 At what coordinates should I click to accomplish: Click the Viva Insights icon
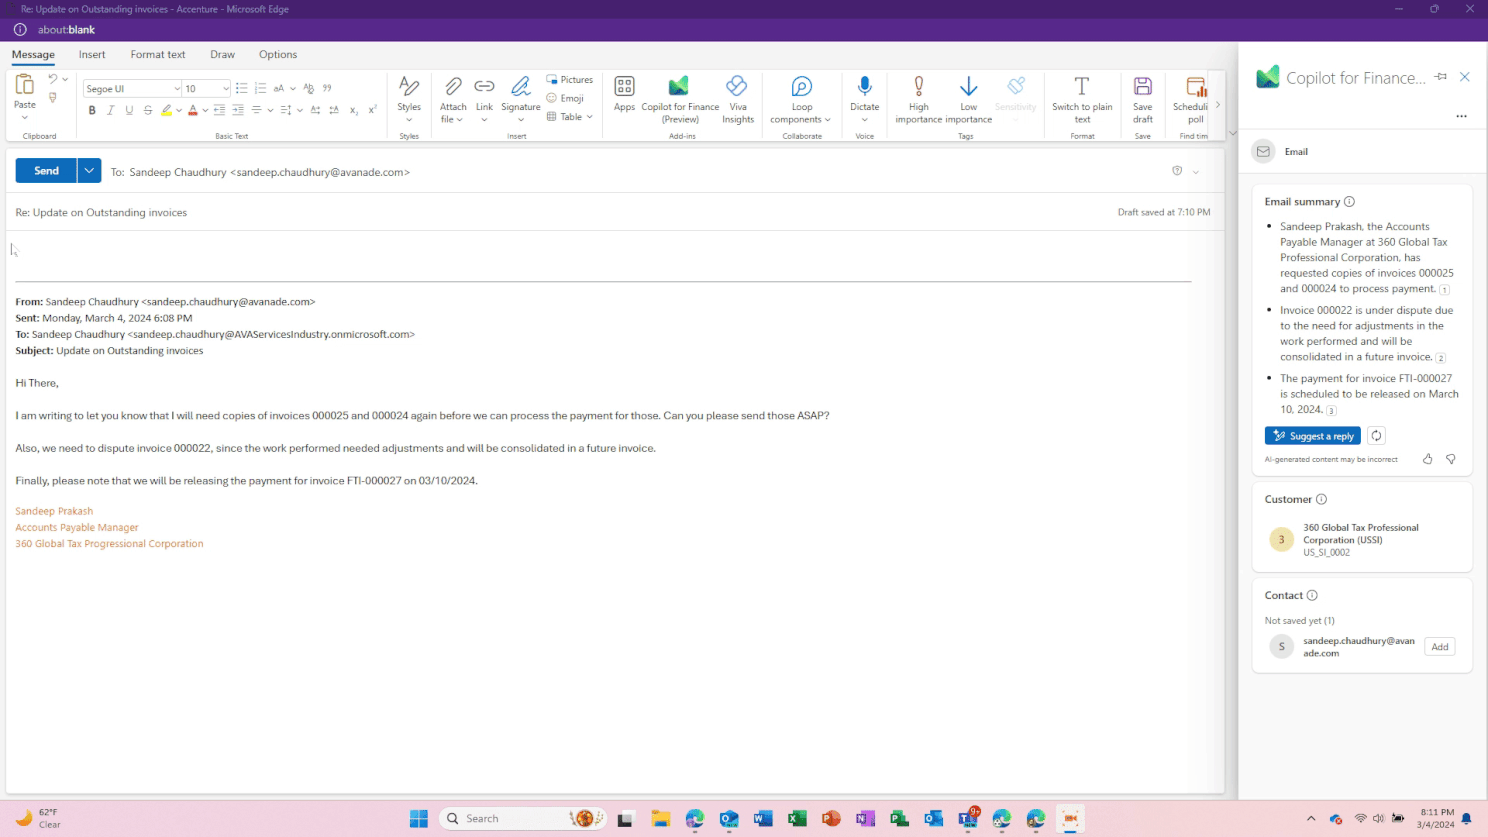[x=737, y=98]
